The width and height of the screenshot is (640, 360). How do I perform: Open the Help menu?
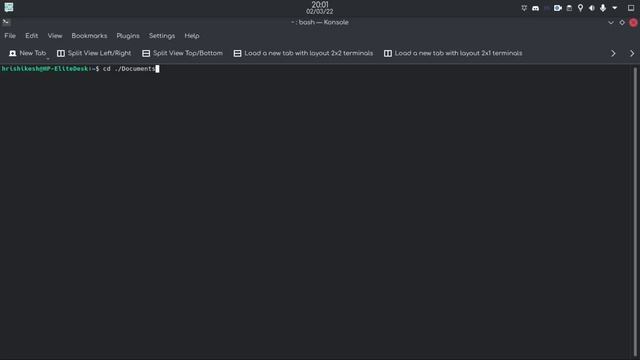tap(192, 36)
